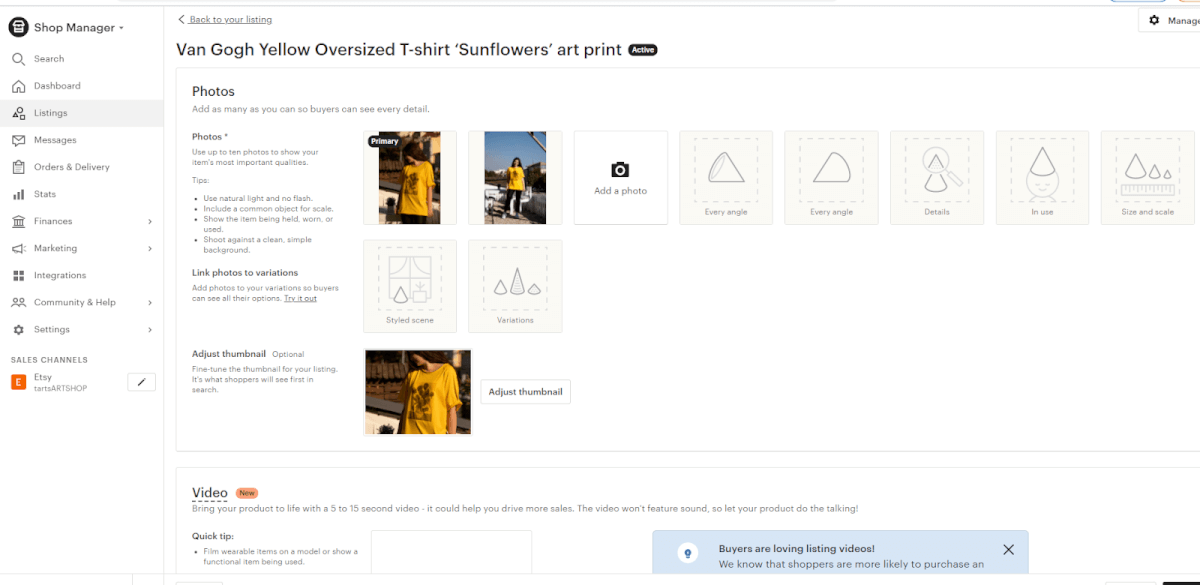Click the Settings gear icon in sidebar
This screenshot has width=1200, height=585.
[x=18, y=329]
